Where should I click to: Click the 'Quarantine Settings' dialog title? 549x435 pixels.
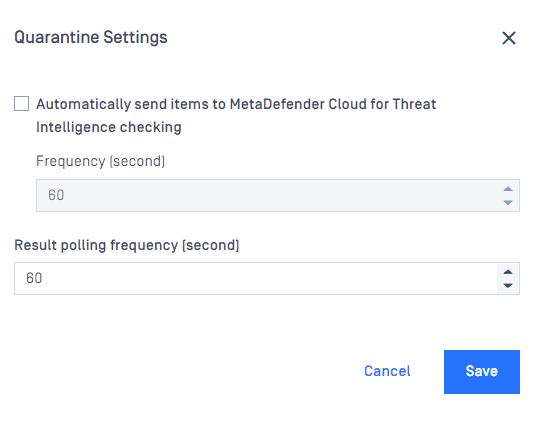pyautogui.click(x=91, y=37)
